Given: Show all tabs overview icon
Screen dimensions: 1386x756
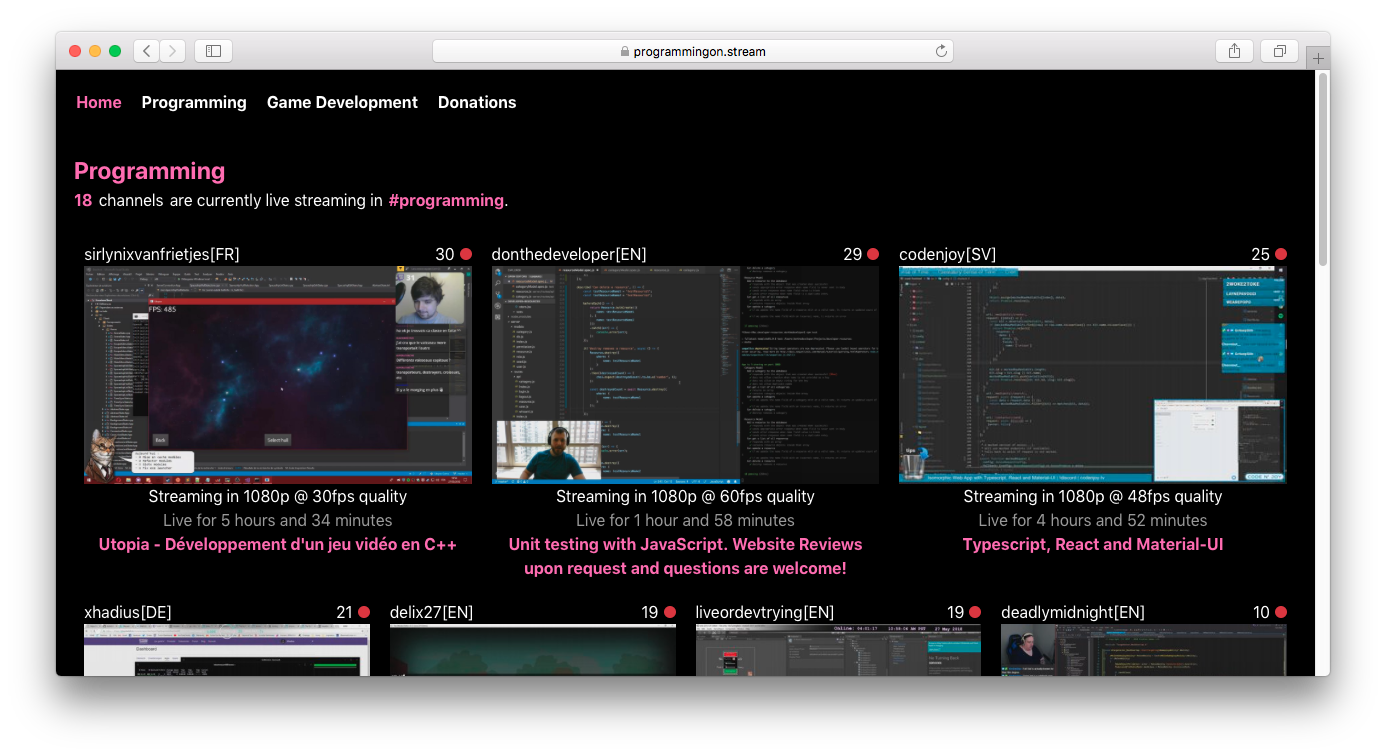Looking at the screenshot, I should [1279, 51].
